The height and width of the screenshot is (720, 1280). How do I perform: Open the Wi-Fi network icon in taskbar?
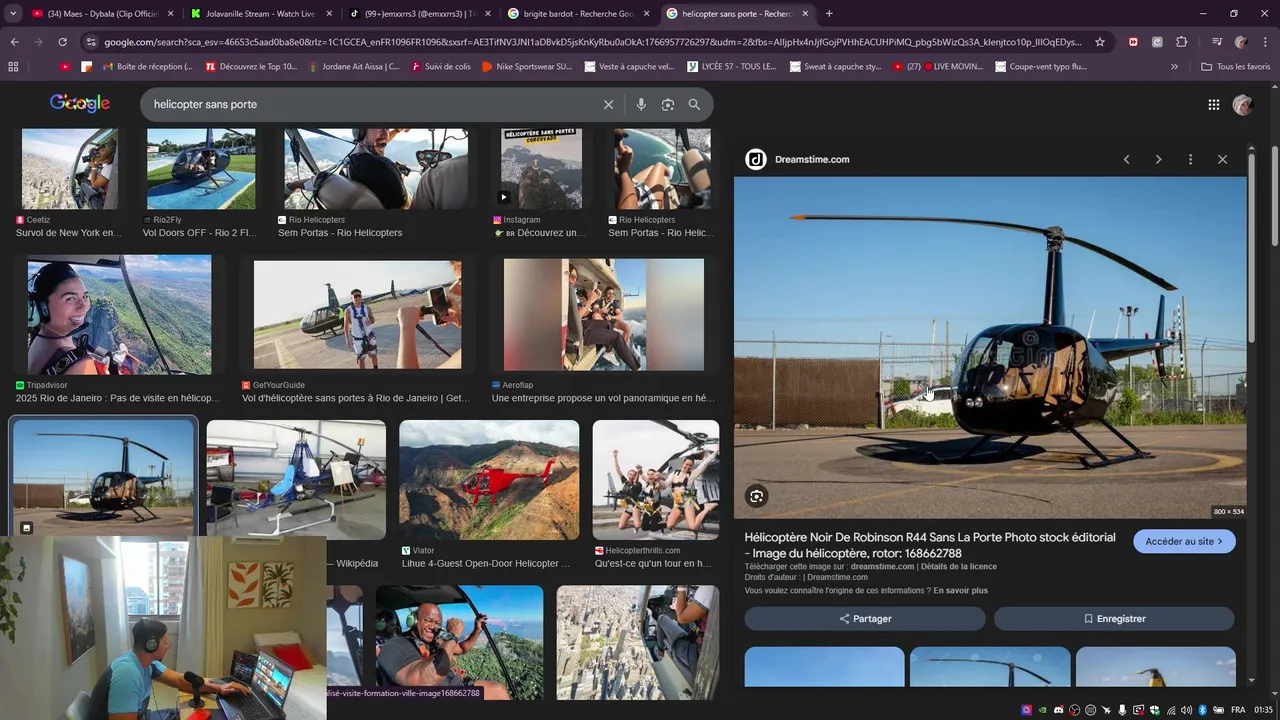(1171, 710)
